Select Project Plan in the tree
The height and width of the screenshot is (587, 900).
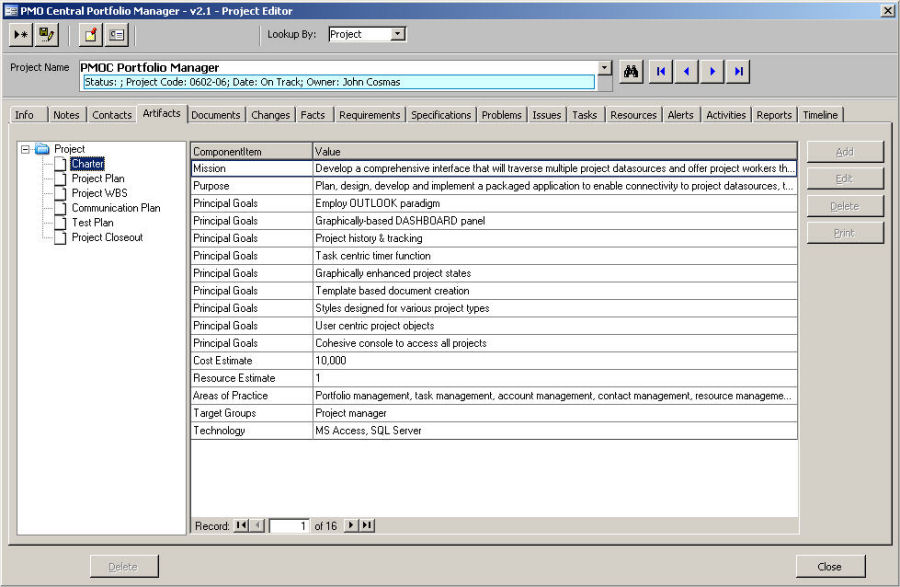98,178
